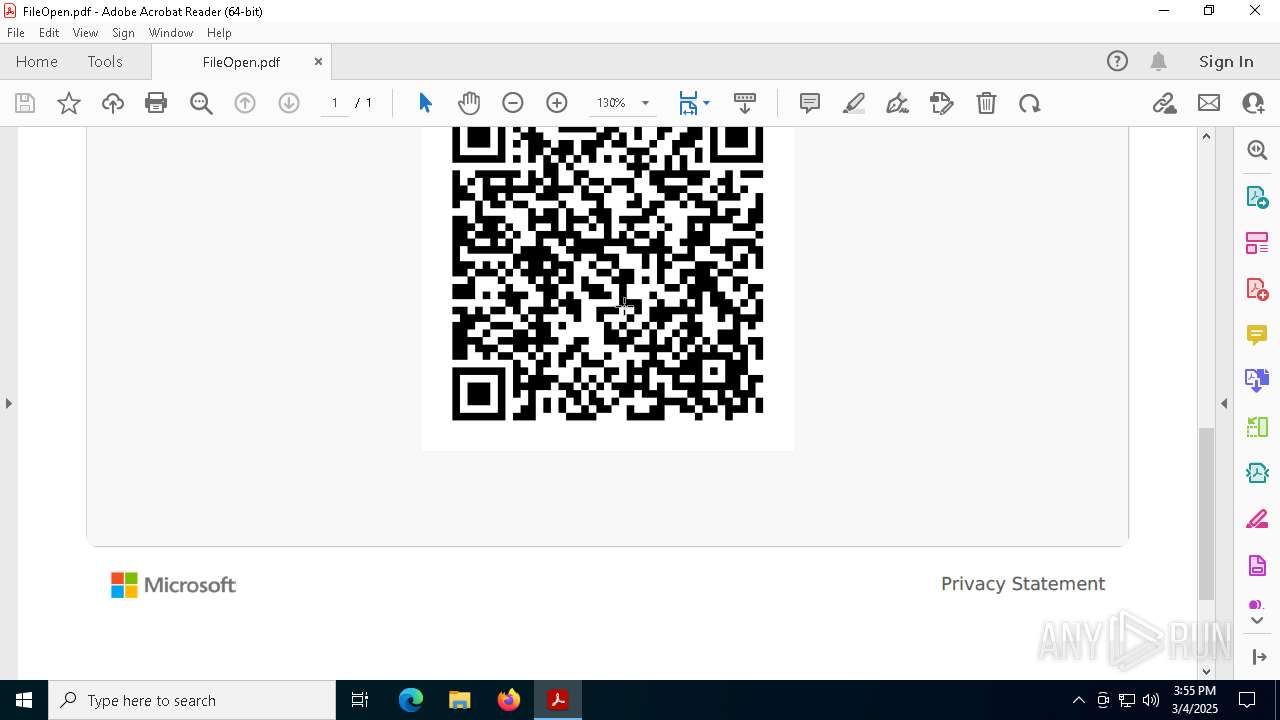Edit the current page number field
The height and width of the screenshot is (720, 1280).
pyautogui.click(x=335, y=103)
